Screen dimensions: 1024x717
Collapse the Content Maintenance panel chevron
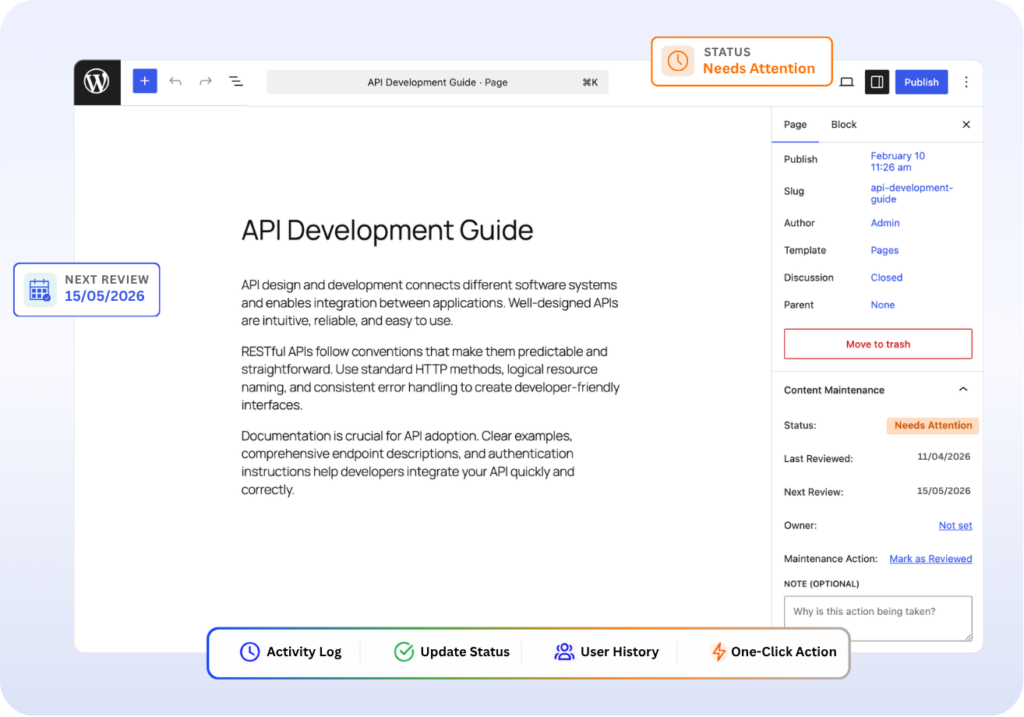coord(963,390)
